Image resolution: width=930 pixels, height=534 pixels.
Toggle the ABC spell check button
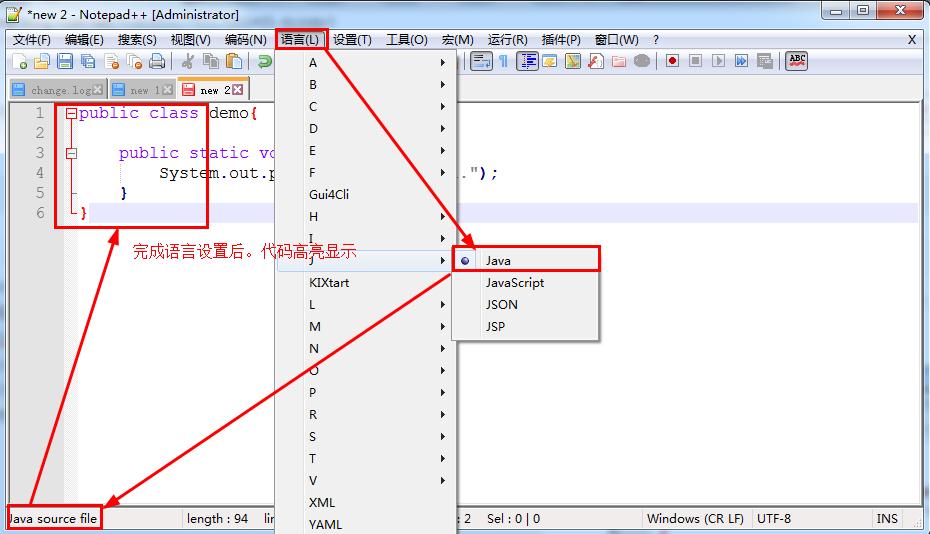pyautogui.click(x=797, y=61)
